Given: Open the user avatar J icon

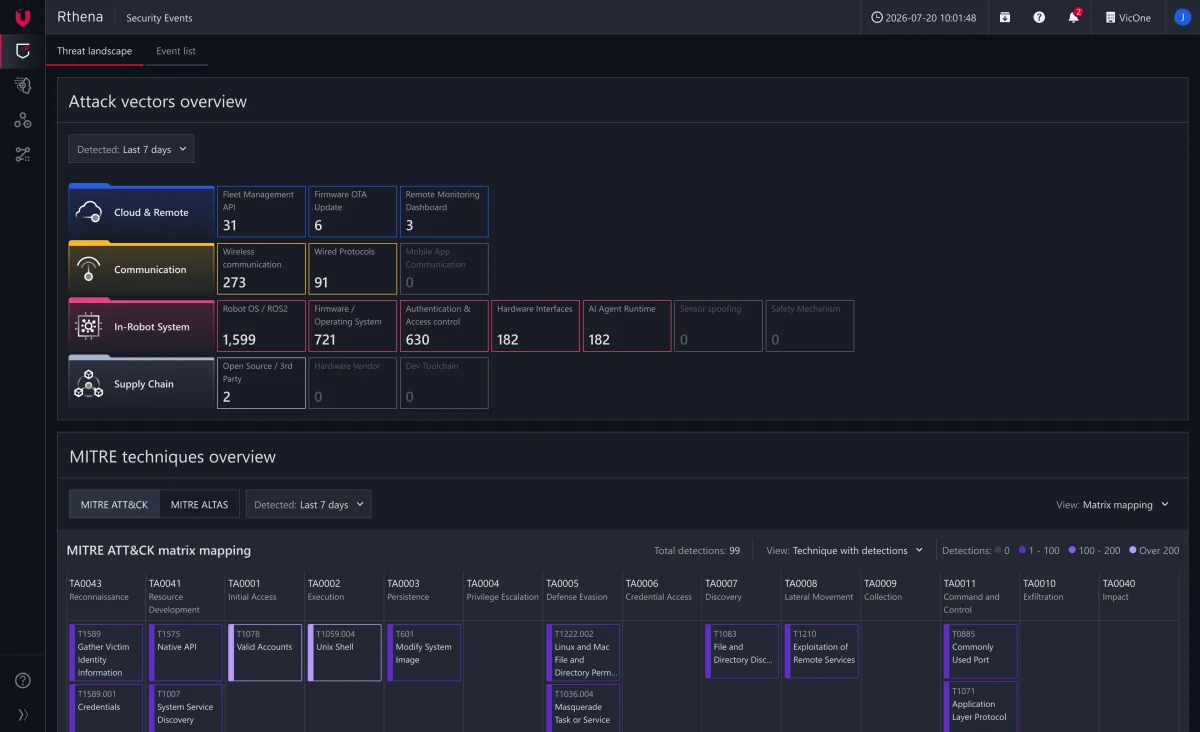Looking at the screenshot, I should click(x=1182, y=17).
